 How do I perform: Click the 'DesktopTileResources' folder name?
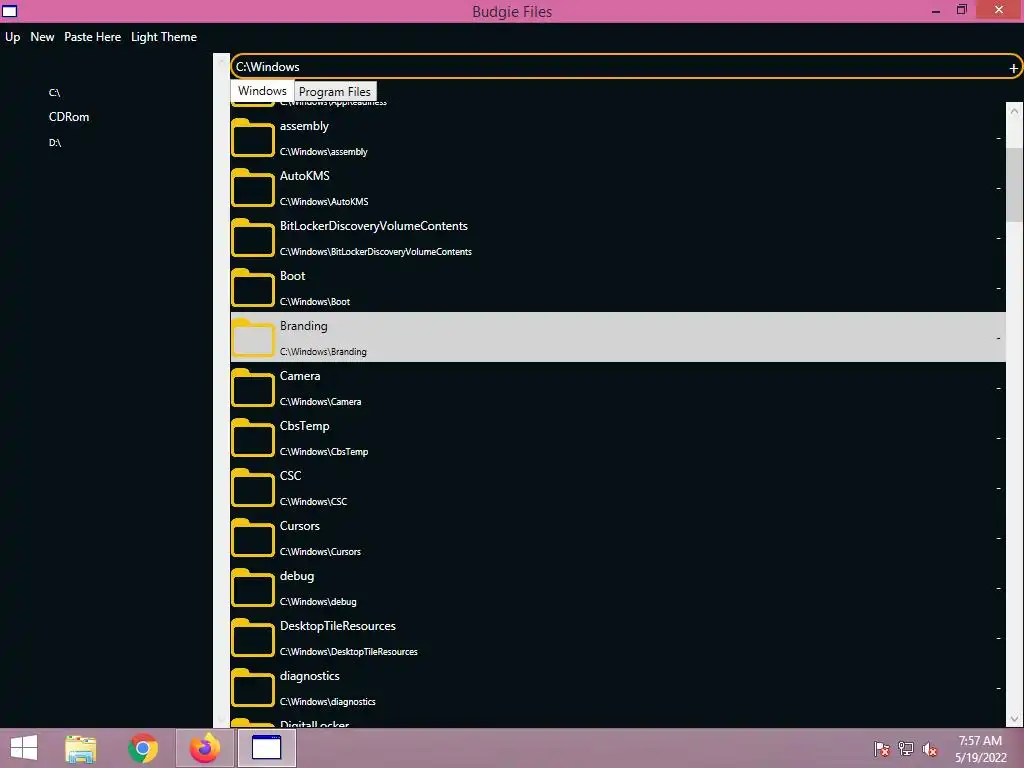pos(338,626)
